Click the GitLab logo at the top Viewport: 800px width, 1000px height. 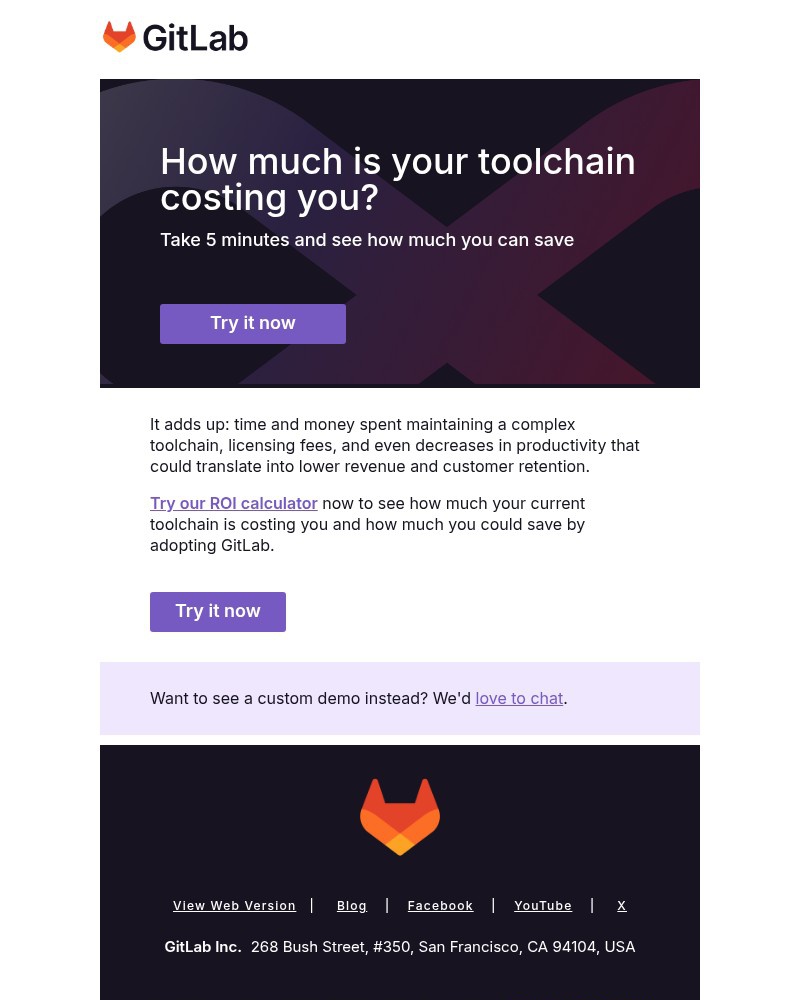(175, 37)
